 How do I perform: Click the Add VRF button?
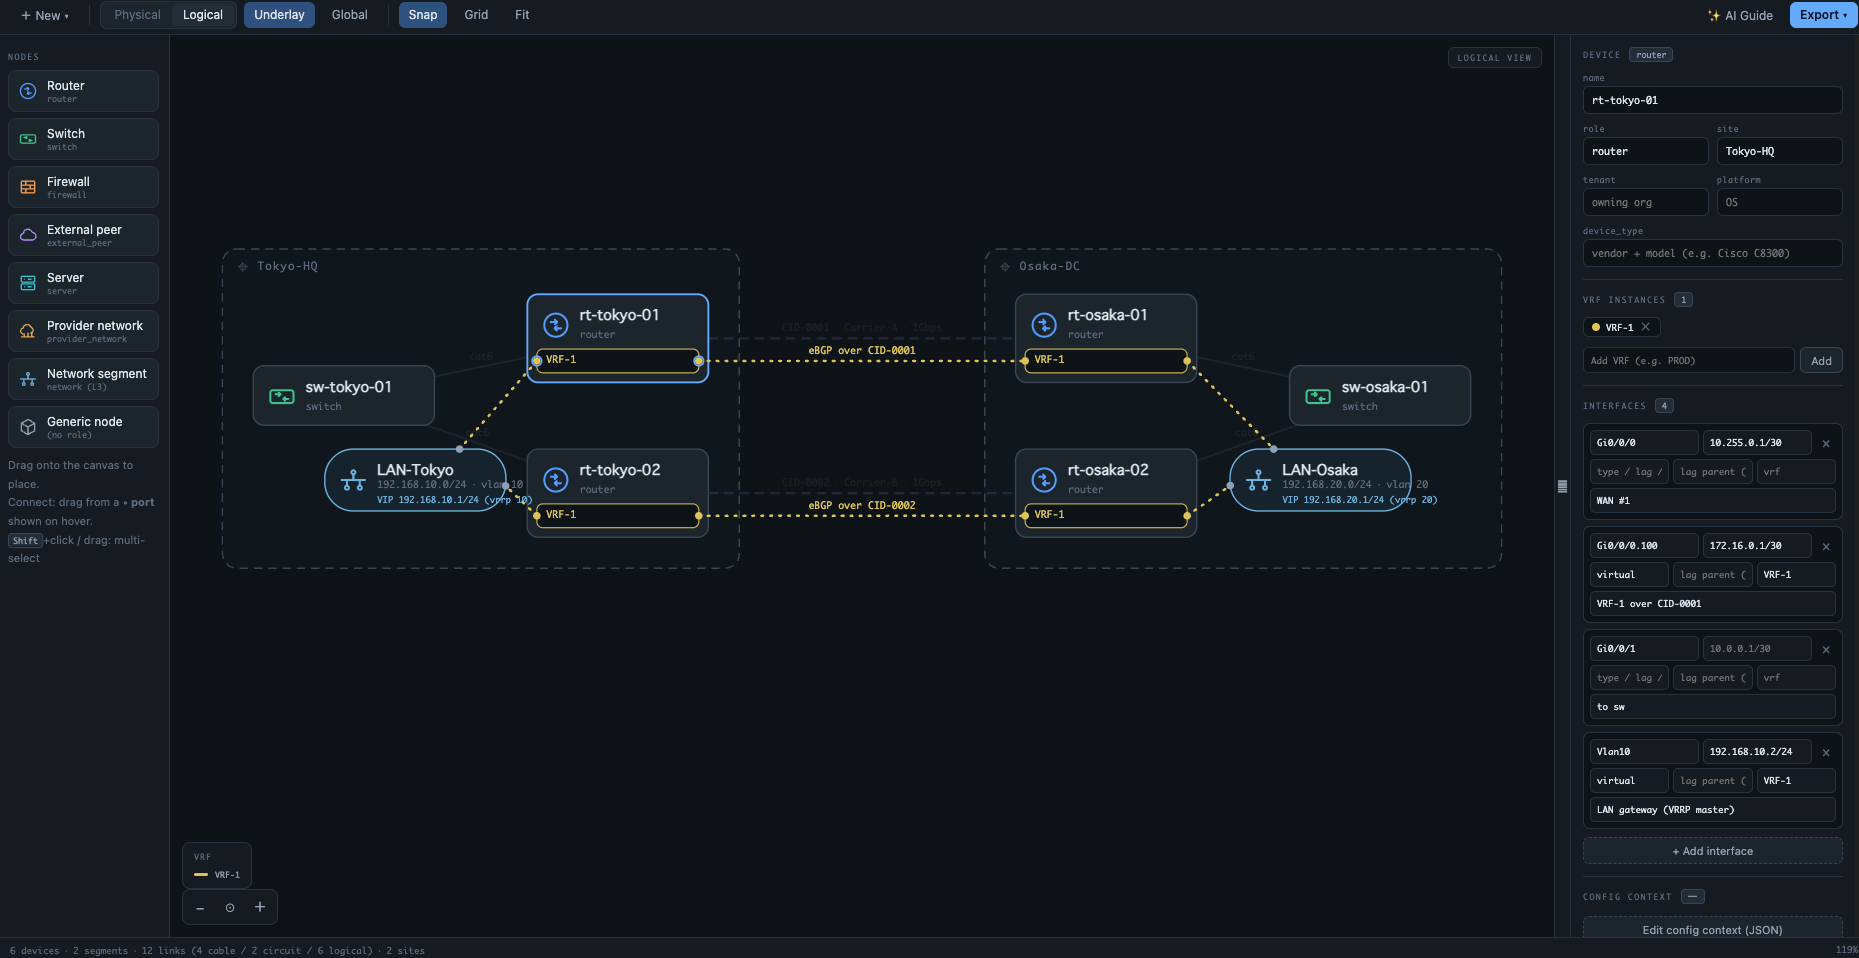[1821, 361]
